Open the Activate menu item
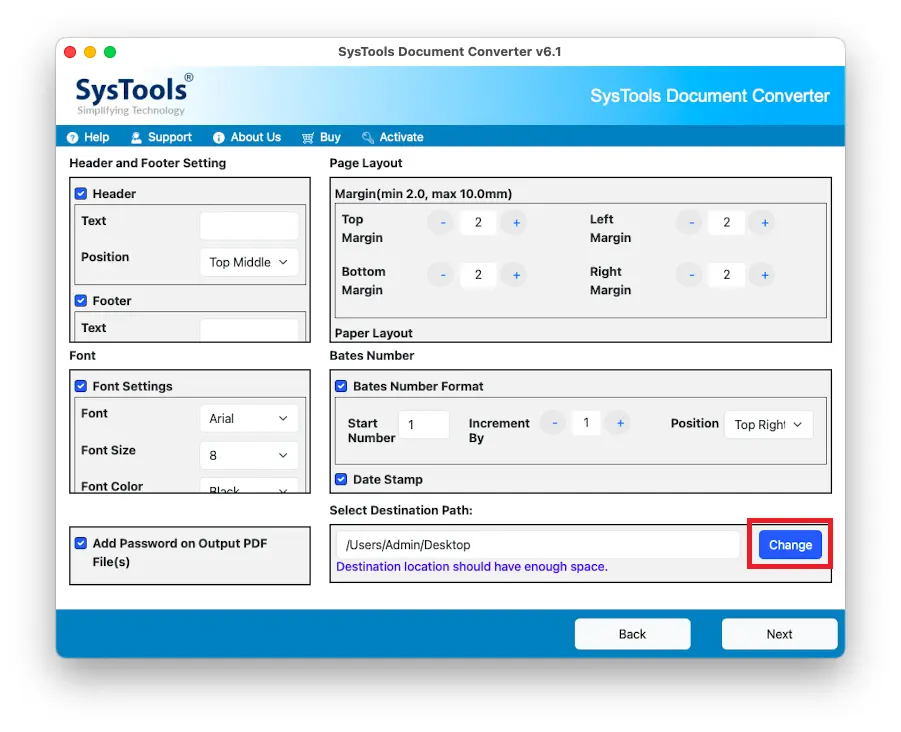 [x=392, y=137]
